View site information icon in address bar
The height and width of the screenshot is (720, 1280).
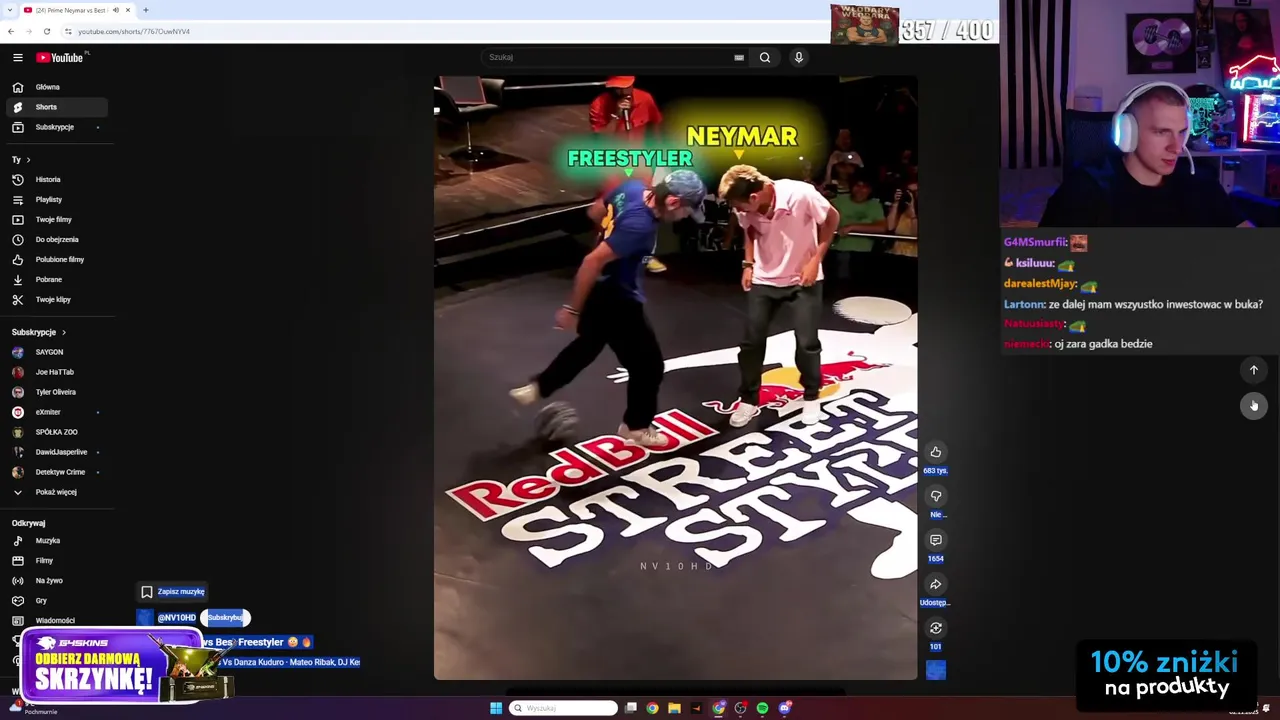pyautogui.click(x=68, y=31)
